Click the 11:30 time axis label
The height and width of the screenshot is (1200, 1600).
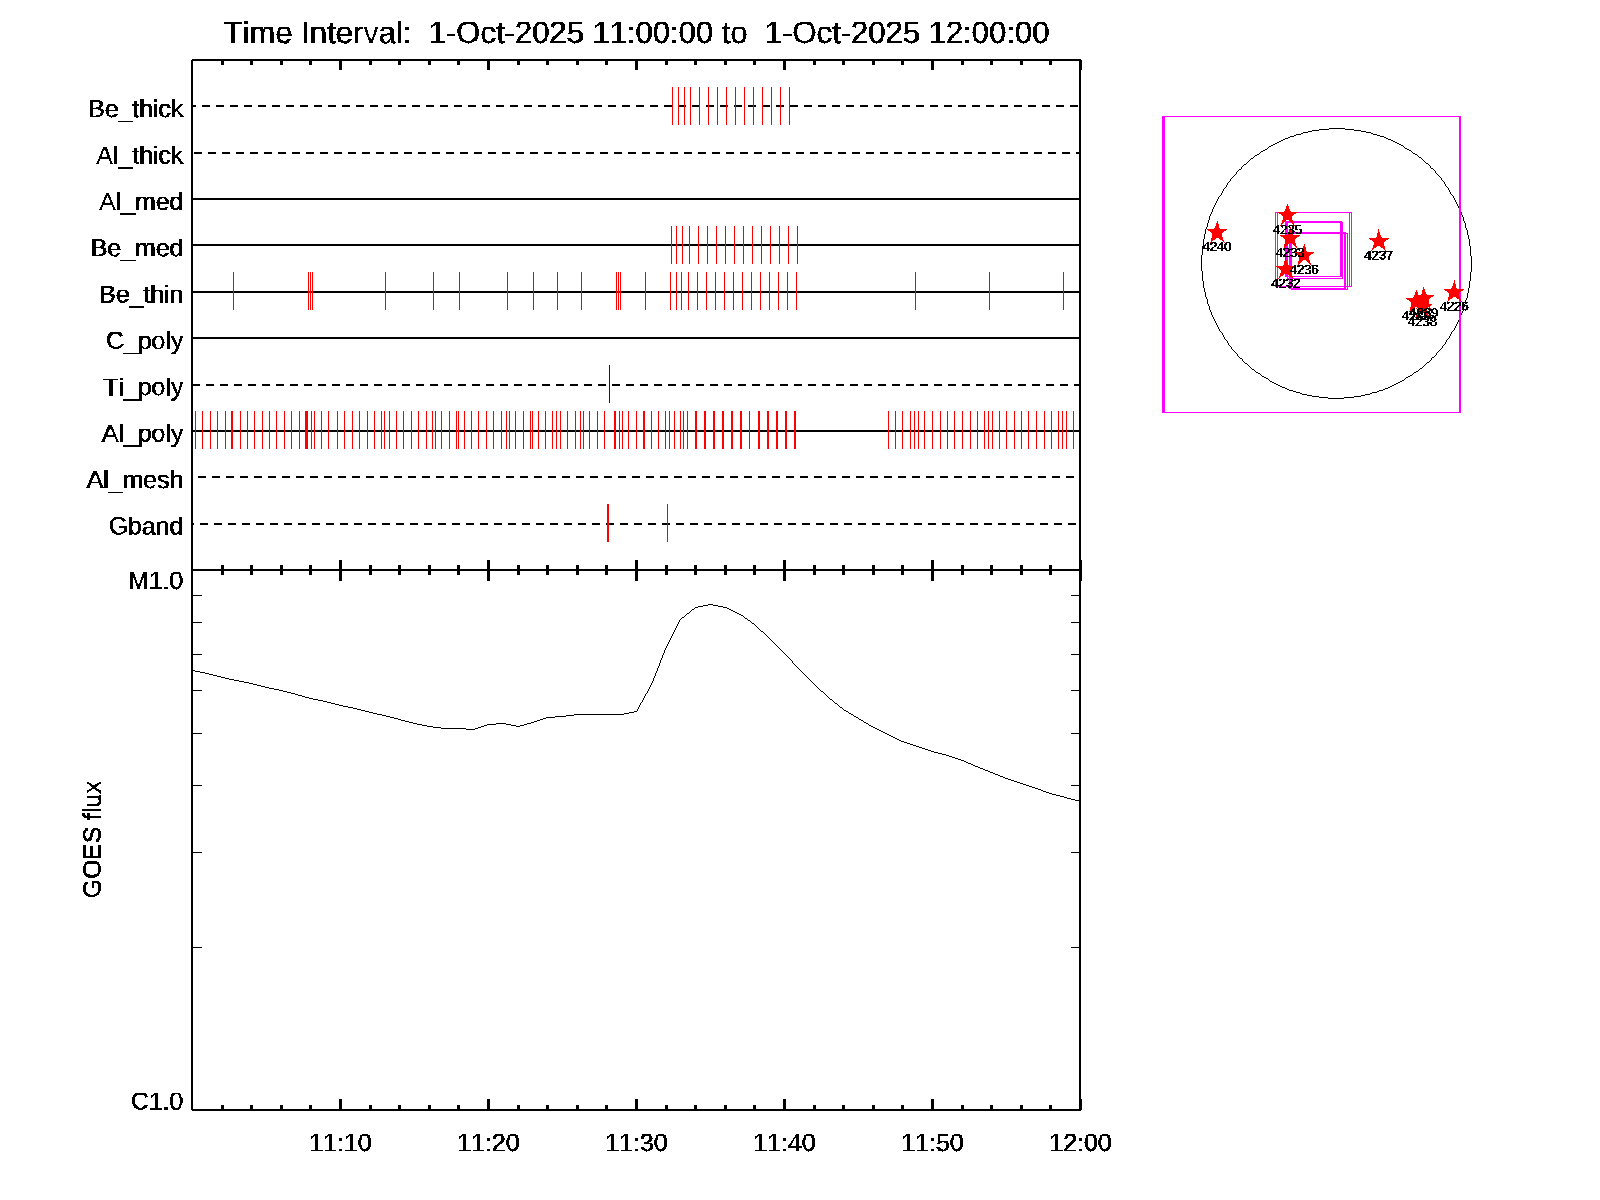click(636, 1142)
